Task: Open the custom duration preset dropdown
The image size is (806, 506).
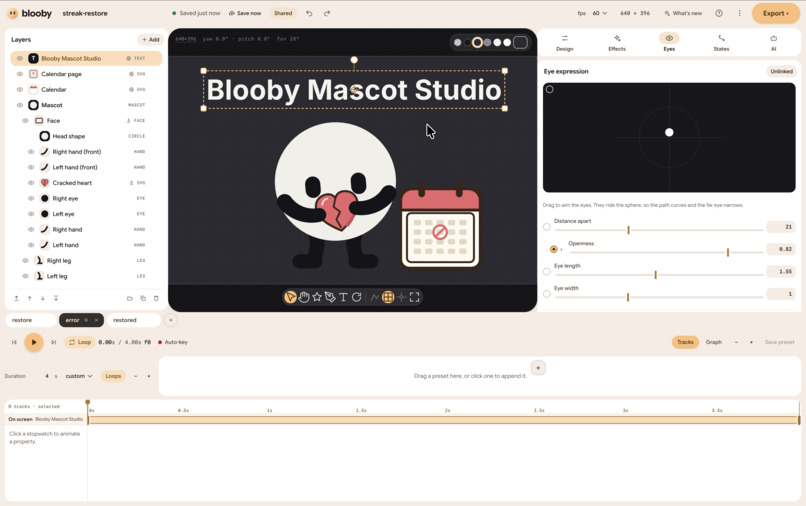Action: click(79, 376)
